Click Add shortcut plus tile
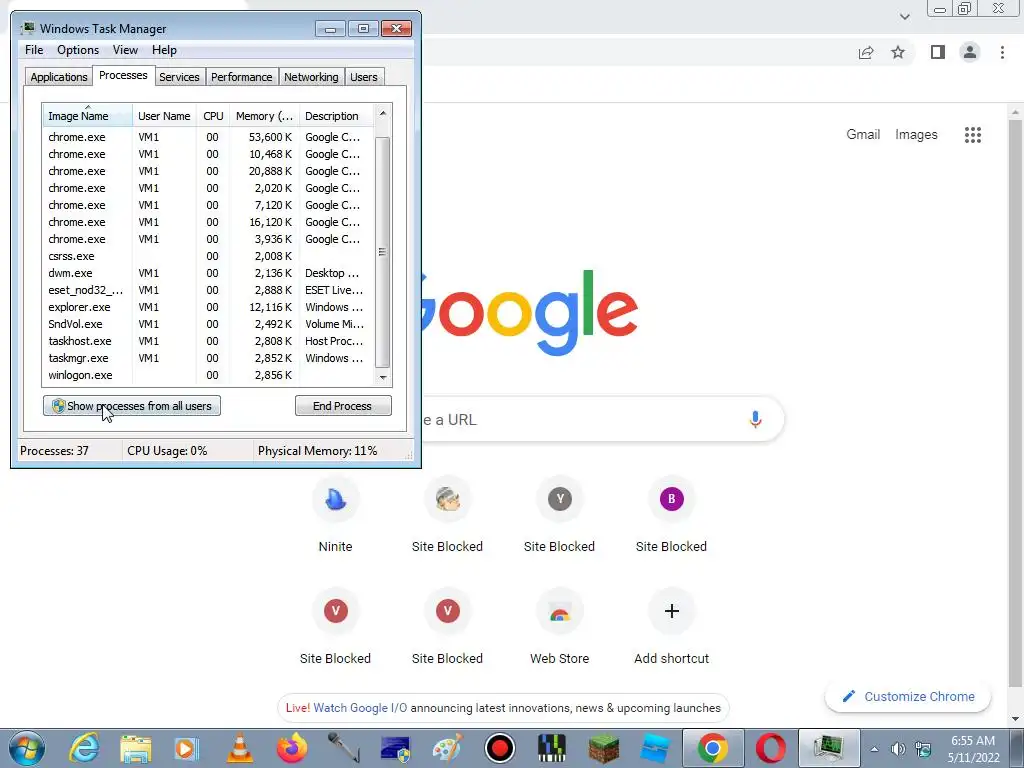Image resolution: width=1024 pixels, height=768 pixels. pos(671,627)
